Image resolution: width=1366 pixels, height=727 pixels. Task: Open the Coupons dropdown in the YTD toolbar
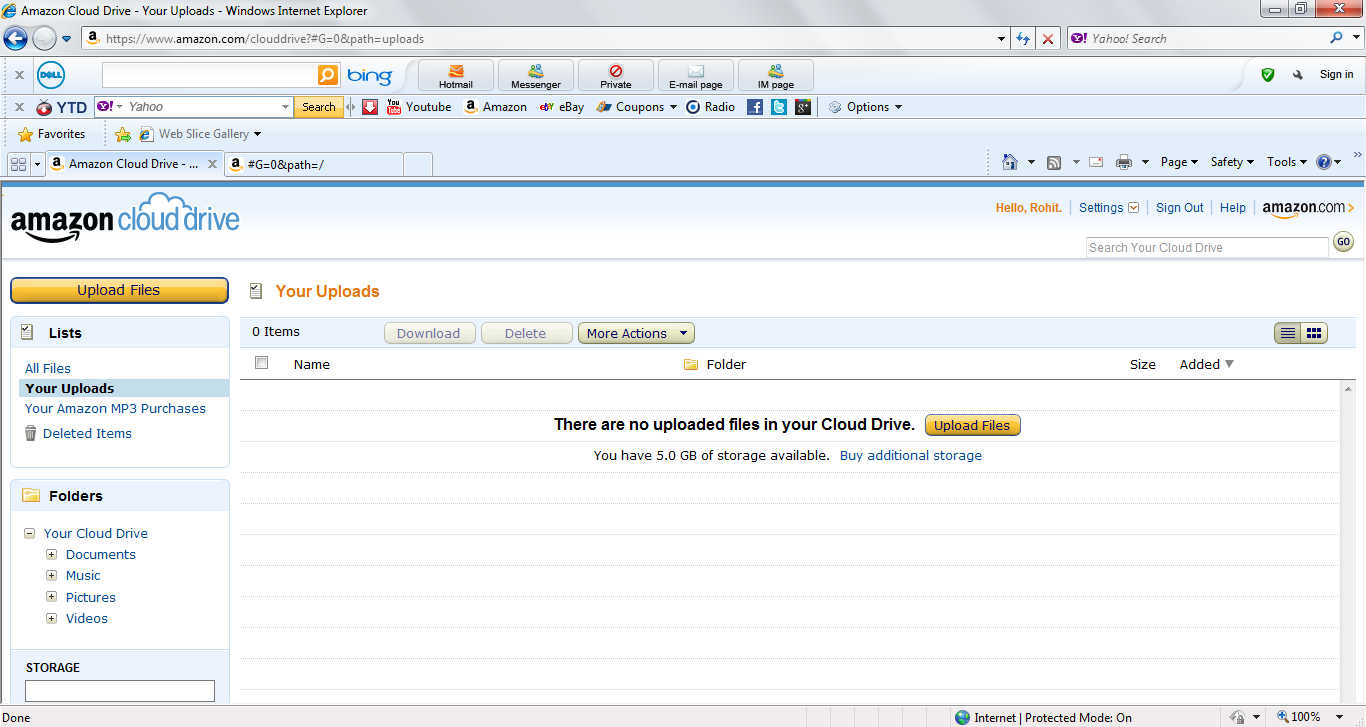[x=637, y=107]
